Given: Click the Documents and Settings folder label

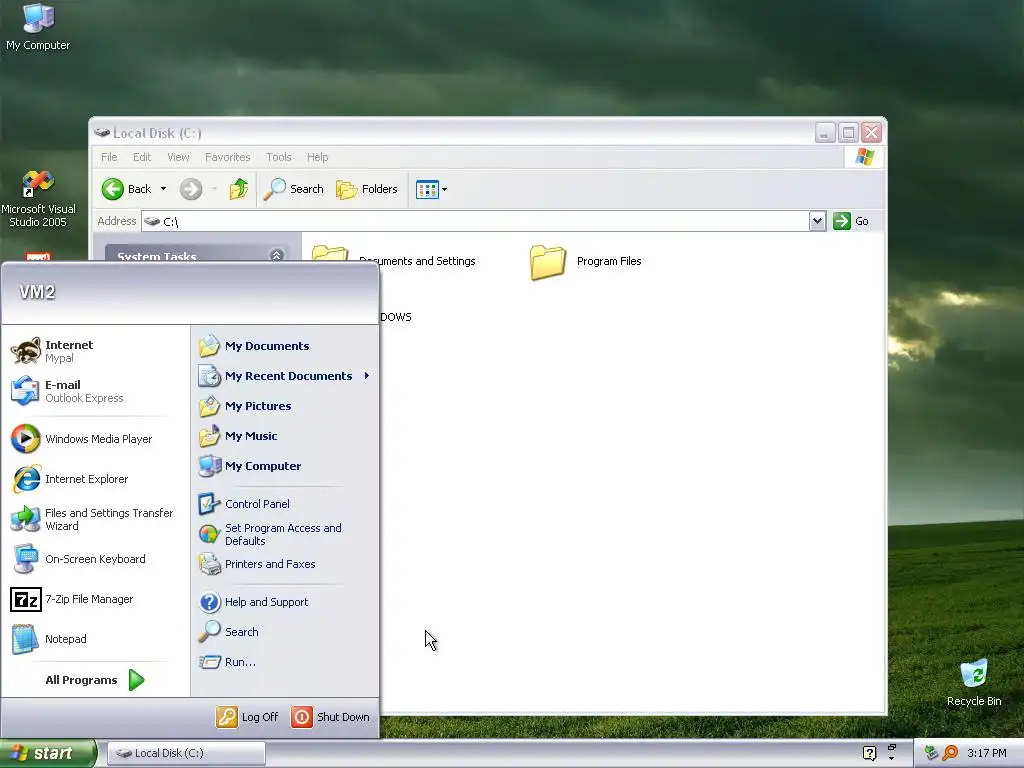Looking at the screenshot, I should (x=417, y=261).
